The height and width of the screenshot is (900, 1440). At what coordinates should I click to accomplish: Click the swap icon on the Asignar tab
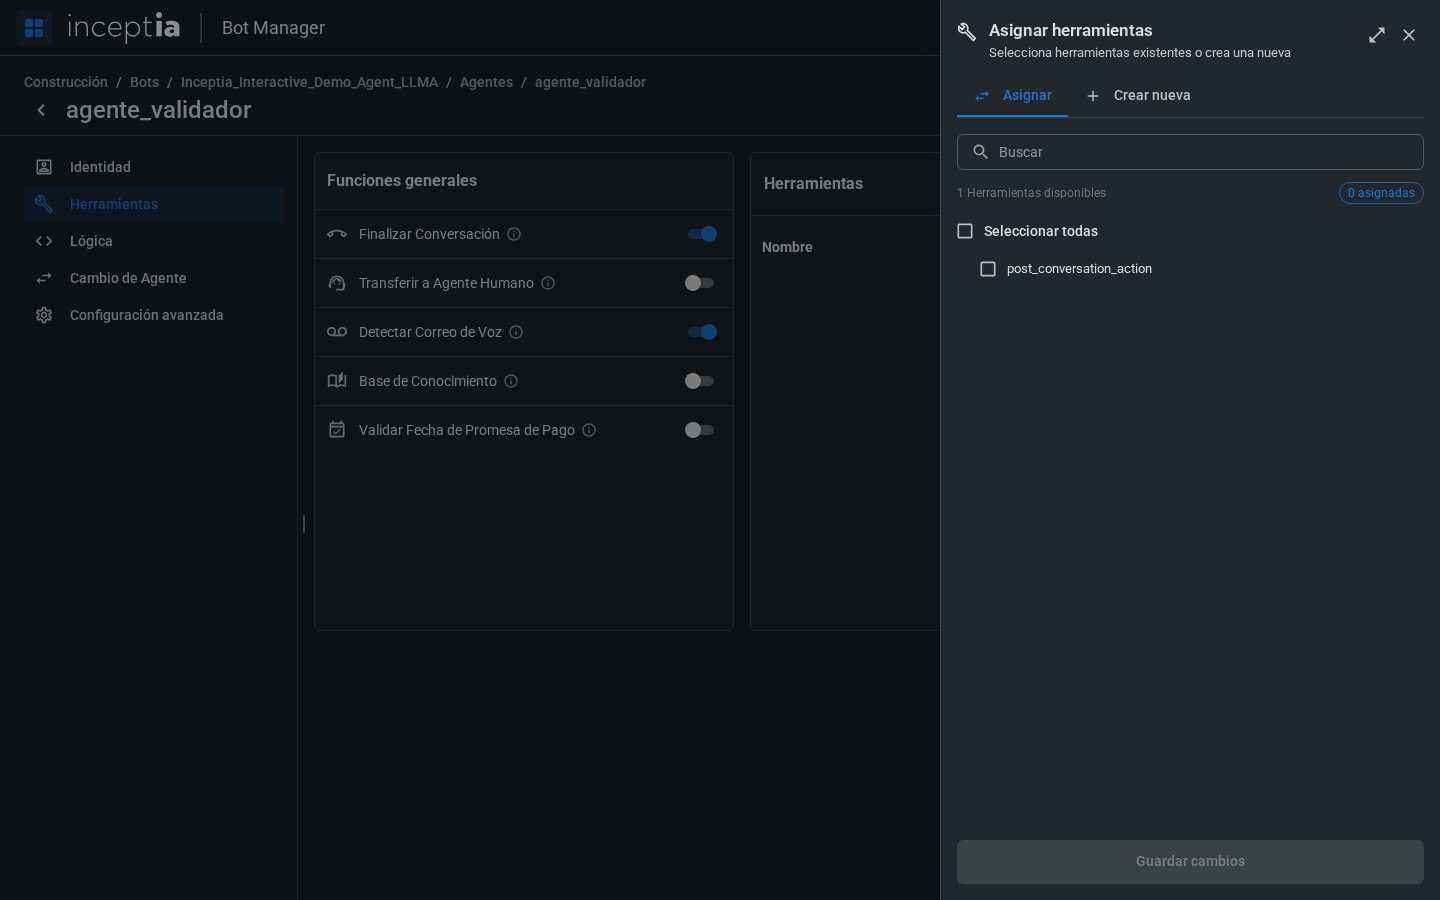[982, 96]
